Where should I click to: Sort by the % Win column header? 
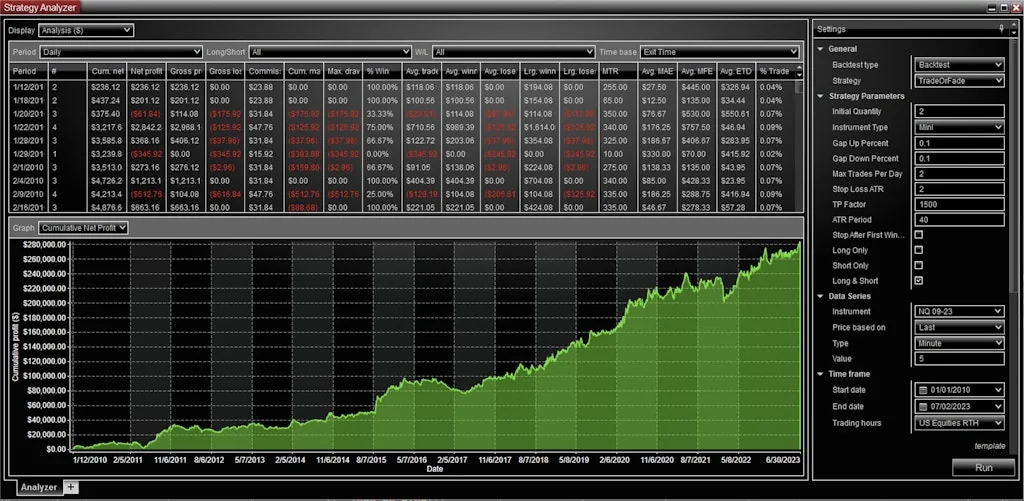click(x=381, y=71)
